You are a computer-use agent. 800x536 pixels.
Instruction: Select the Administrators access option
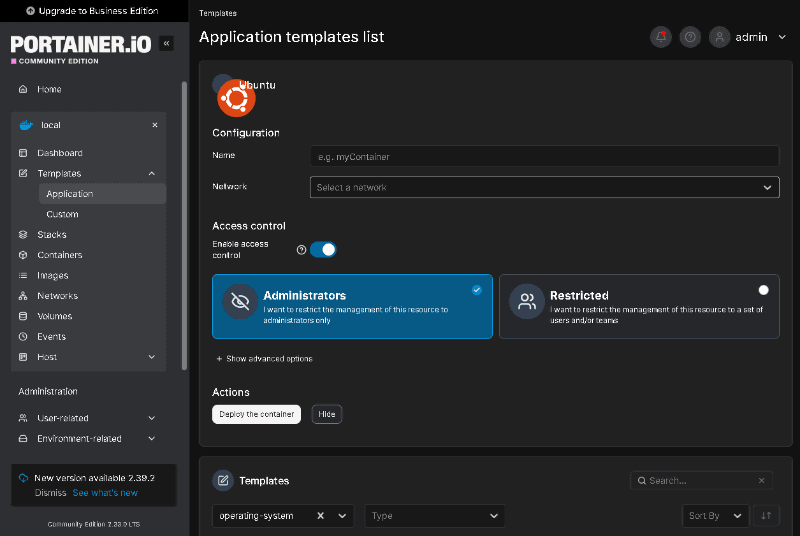click(352, 307)
